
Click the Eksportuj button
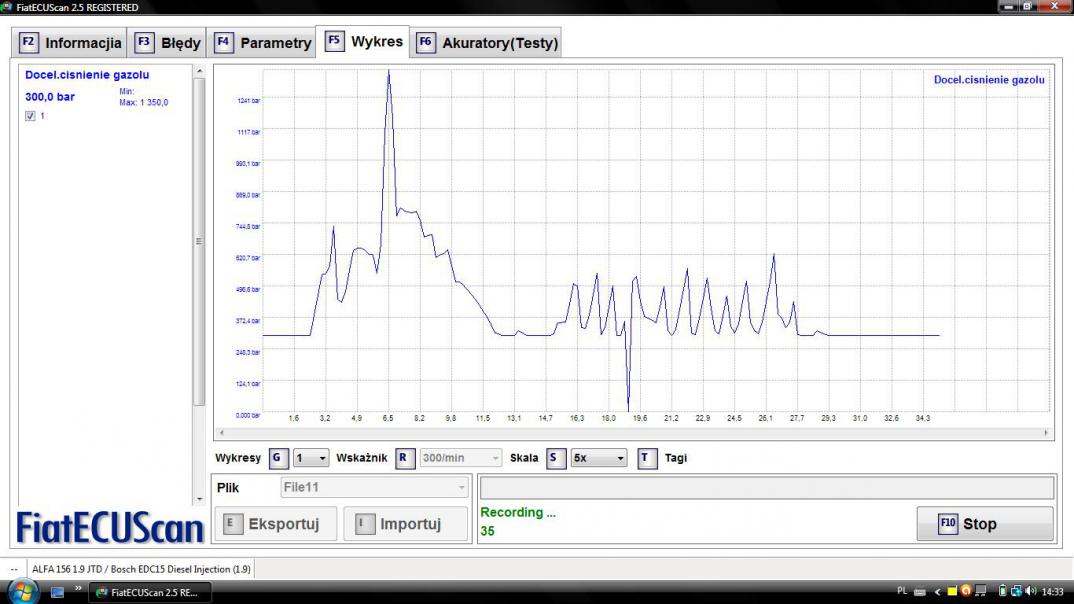point(273,524)
